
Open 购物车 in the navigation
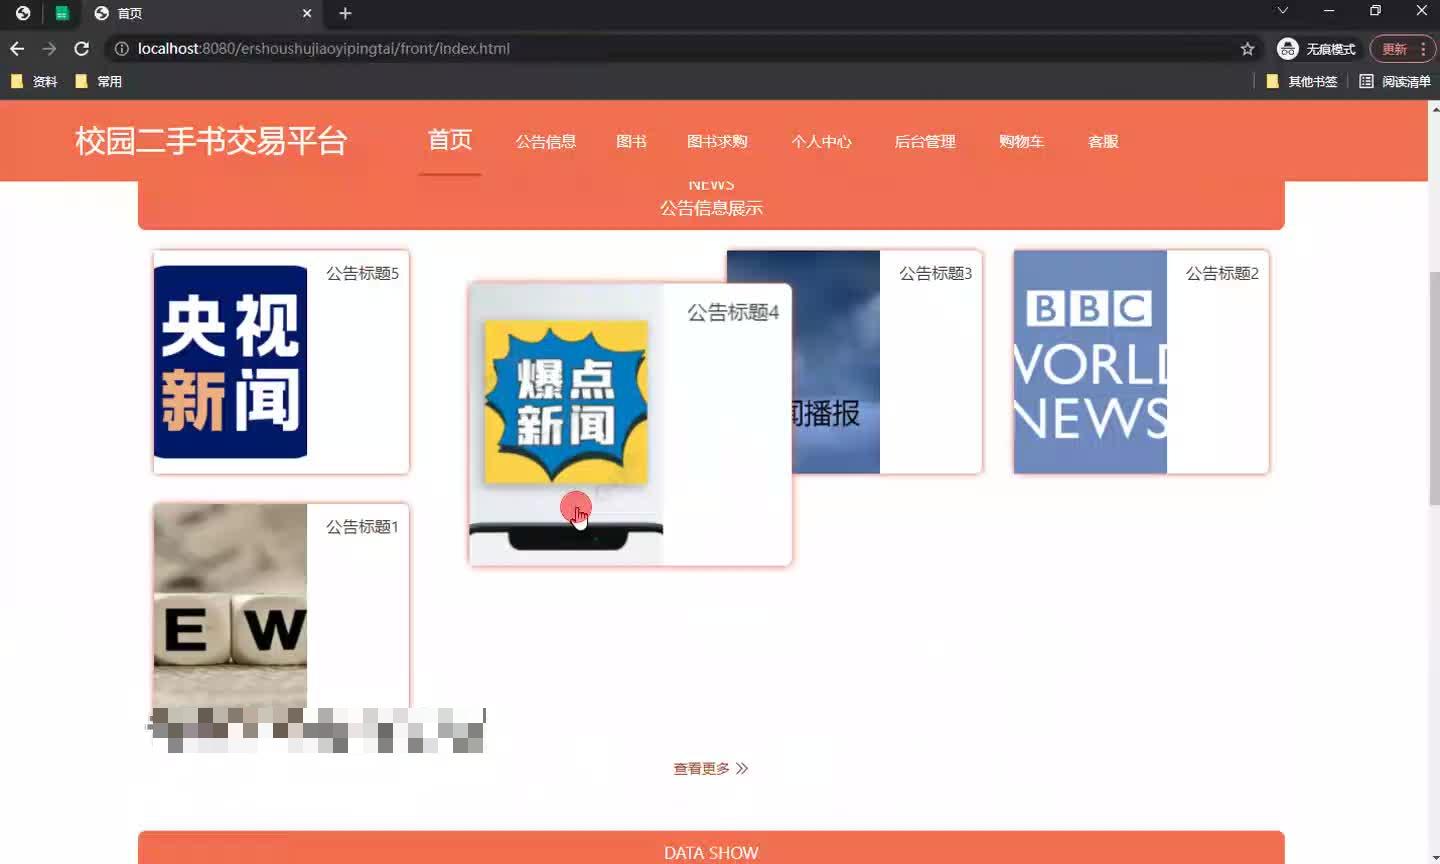click(1021, 141)
